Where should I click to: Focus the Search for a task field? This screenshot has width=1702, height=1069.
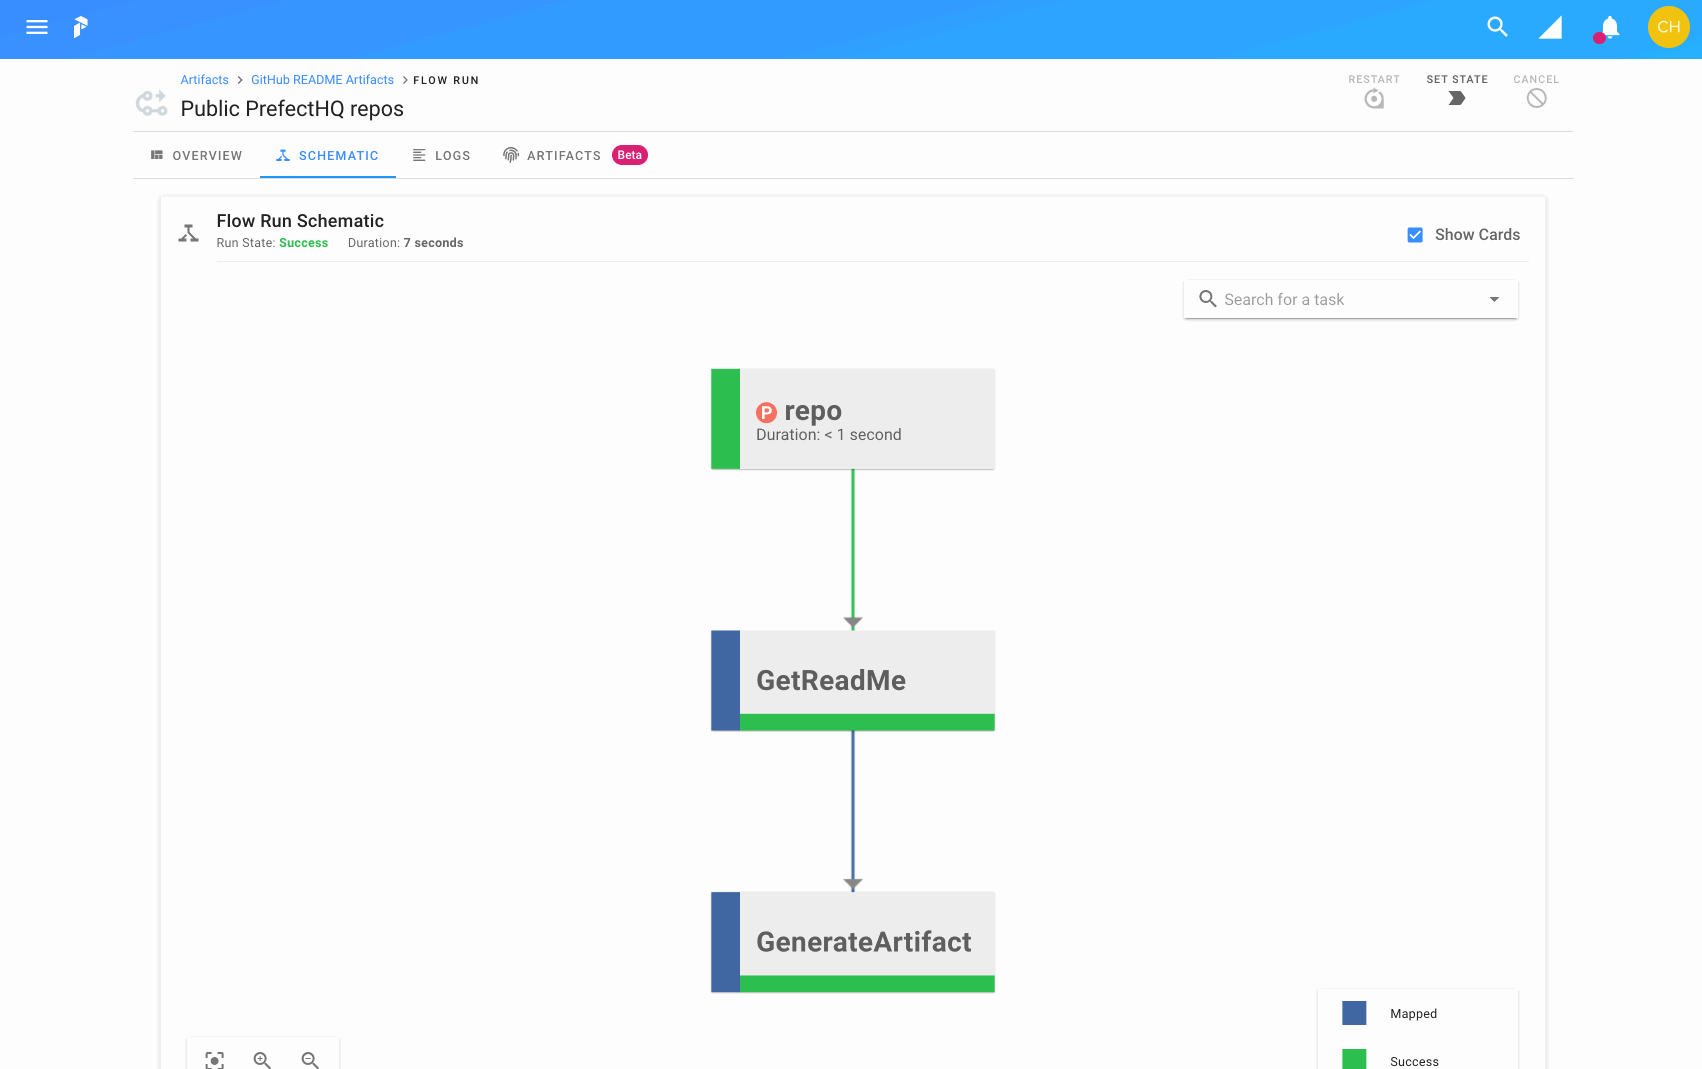point(1350,299)
